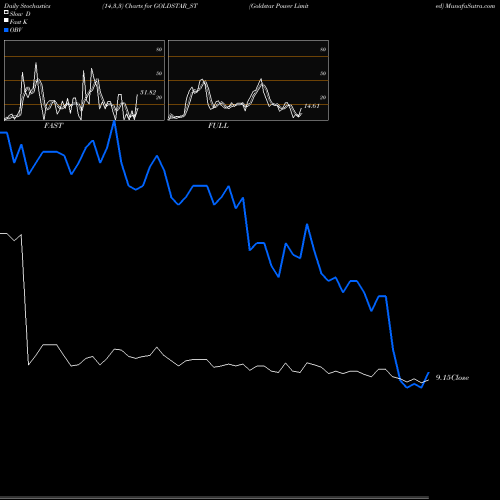Click the Slow D legend label
Screen dimensions: 500x500
(x=20, y=14)
